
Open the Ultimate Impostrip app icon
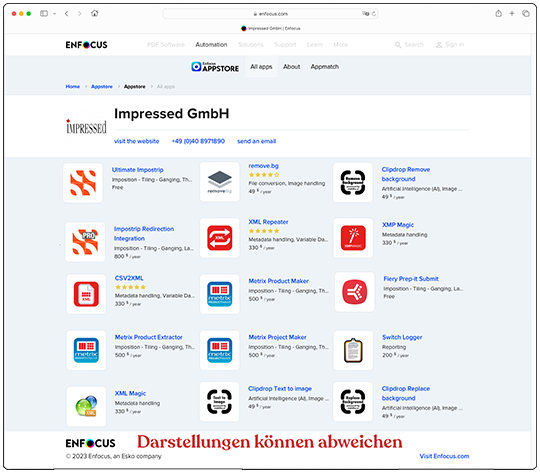(83, 183)
